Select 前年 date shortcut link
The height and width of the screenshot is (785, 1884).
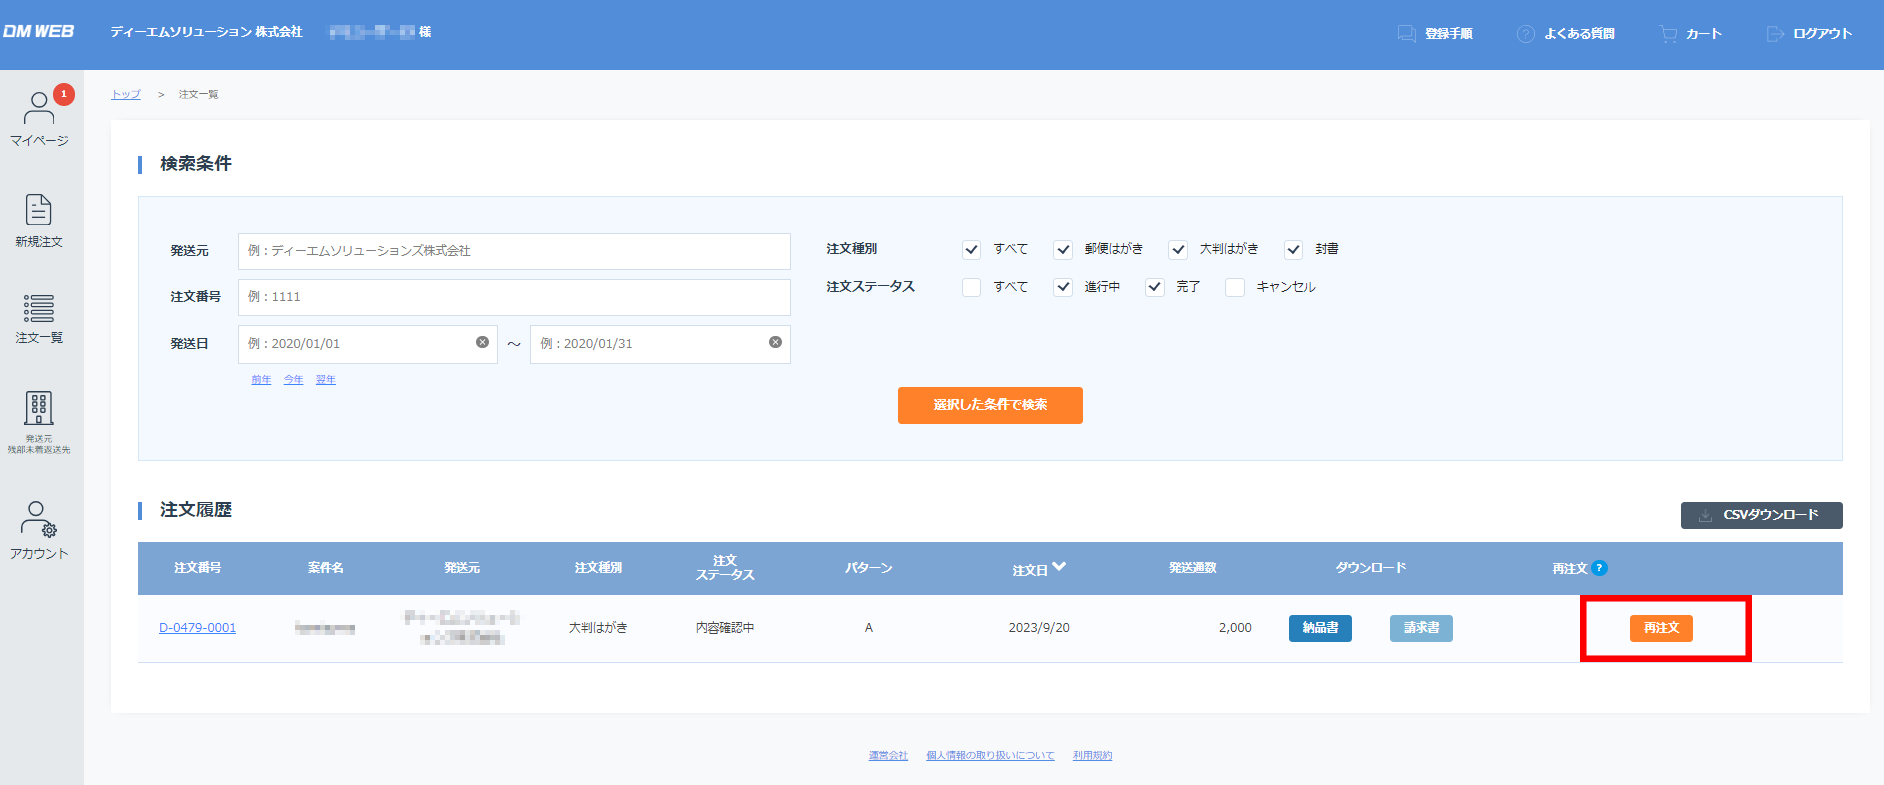pos(261,380)
